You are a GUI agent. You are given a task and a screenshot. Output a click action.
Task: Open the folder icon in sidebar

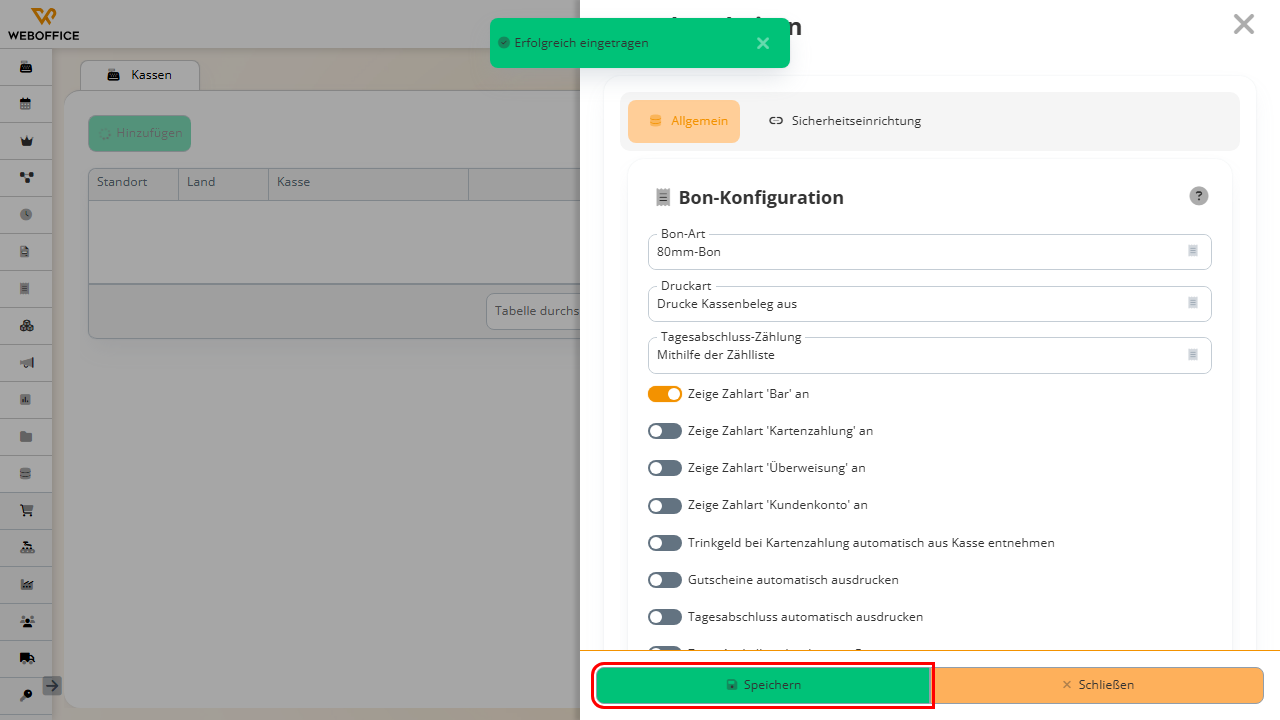26,436
